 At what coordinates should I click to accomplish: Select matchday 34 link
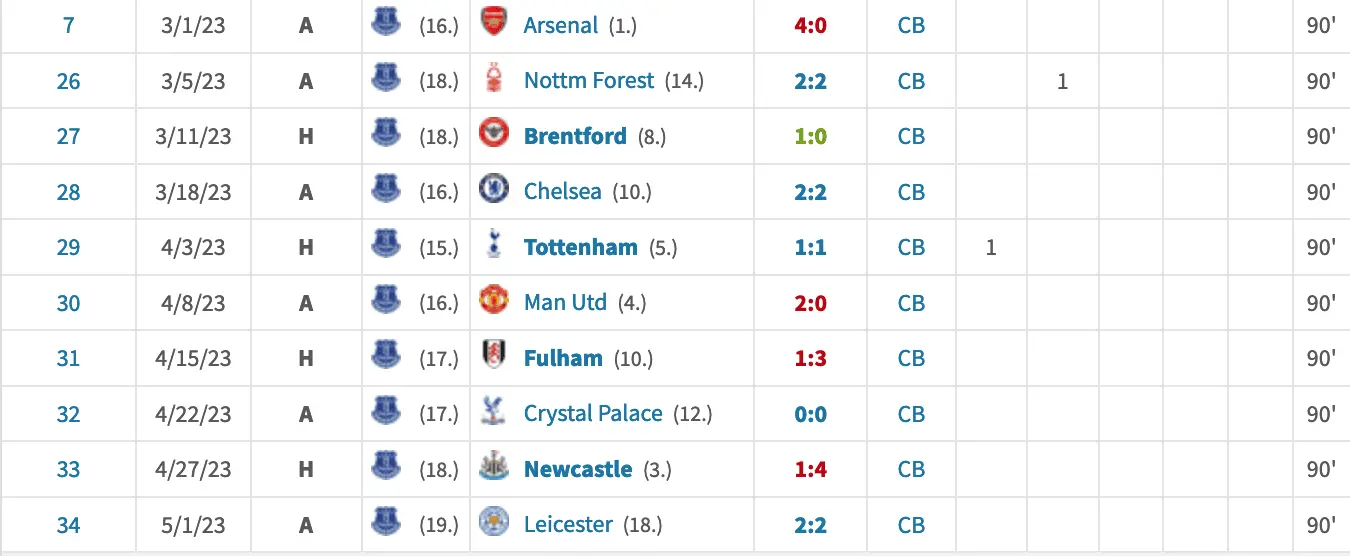tap(68, 525)
